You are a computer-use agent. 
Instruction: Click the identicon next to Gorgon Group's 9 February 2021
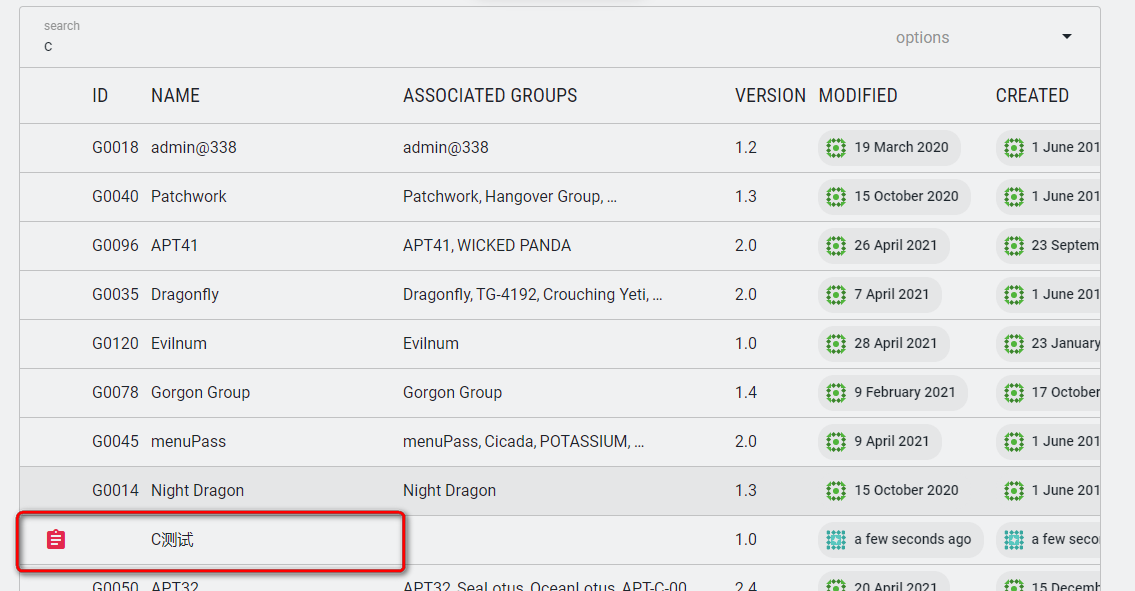tap(835, 392)
